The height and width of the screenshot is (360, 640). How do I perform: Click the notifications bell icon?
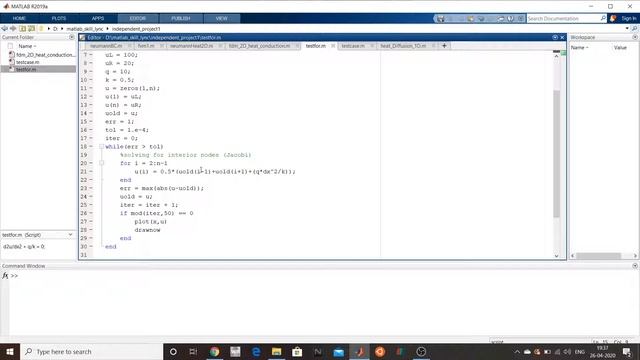613,18
